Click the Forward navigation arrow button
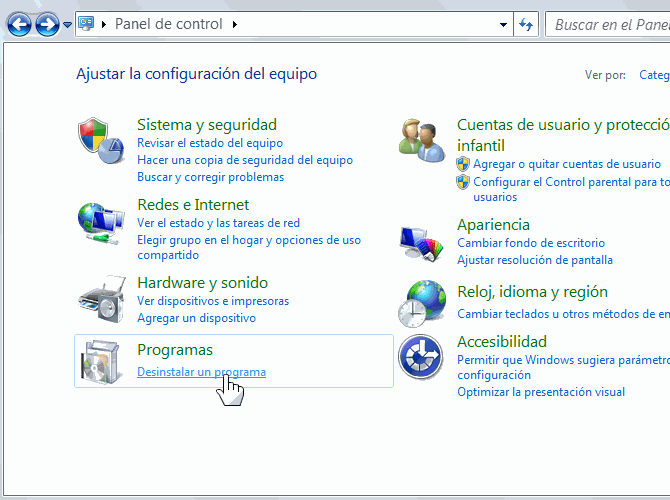670x500 pixels. point(47,24)
